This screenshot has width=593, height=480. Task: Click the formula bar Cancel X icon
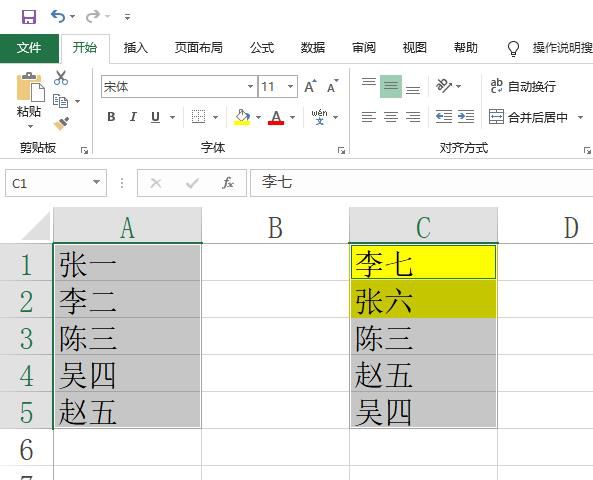[155, 183]
